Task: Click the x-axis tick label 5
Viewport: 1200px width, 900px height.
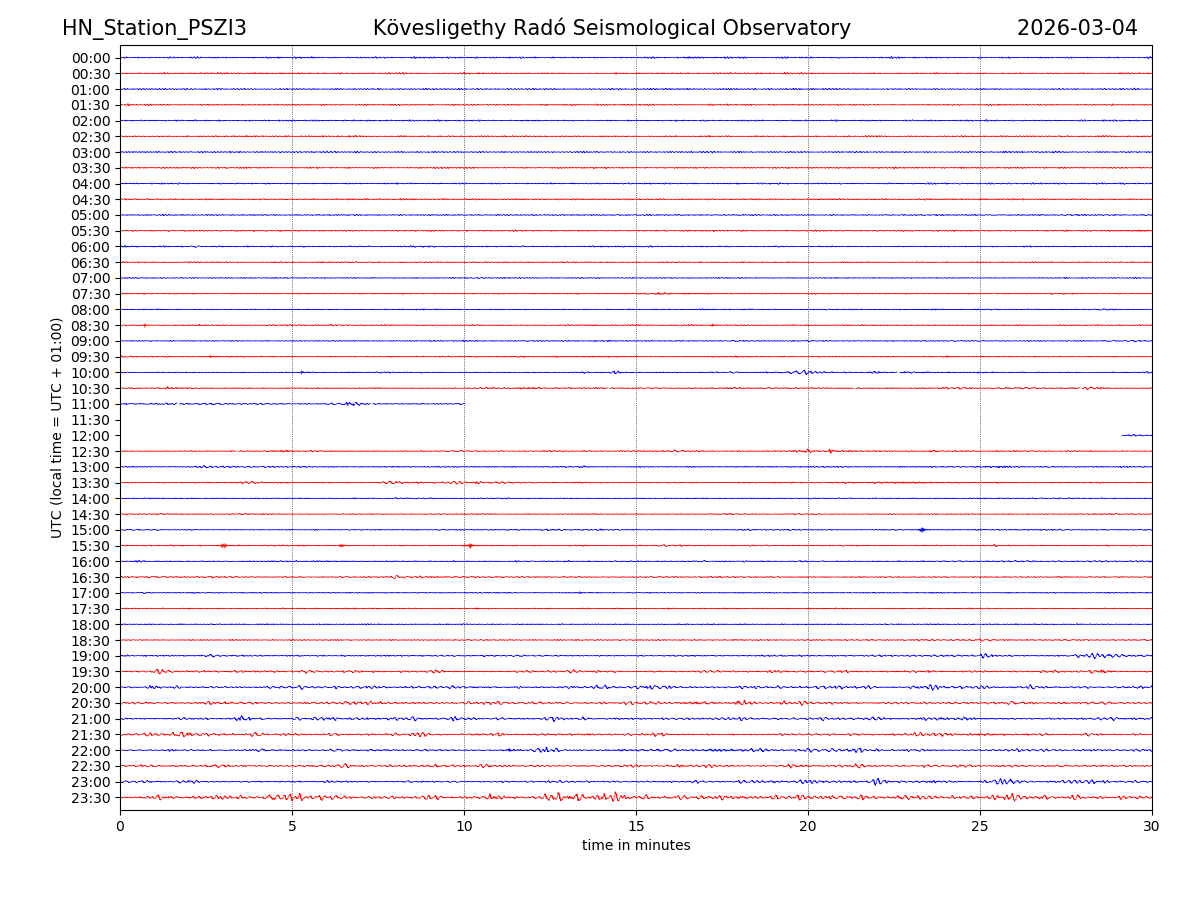Action: pyautogui.click(x=292, y=827)
